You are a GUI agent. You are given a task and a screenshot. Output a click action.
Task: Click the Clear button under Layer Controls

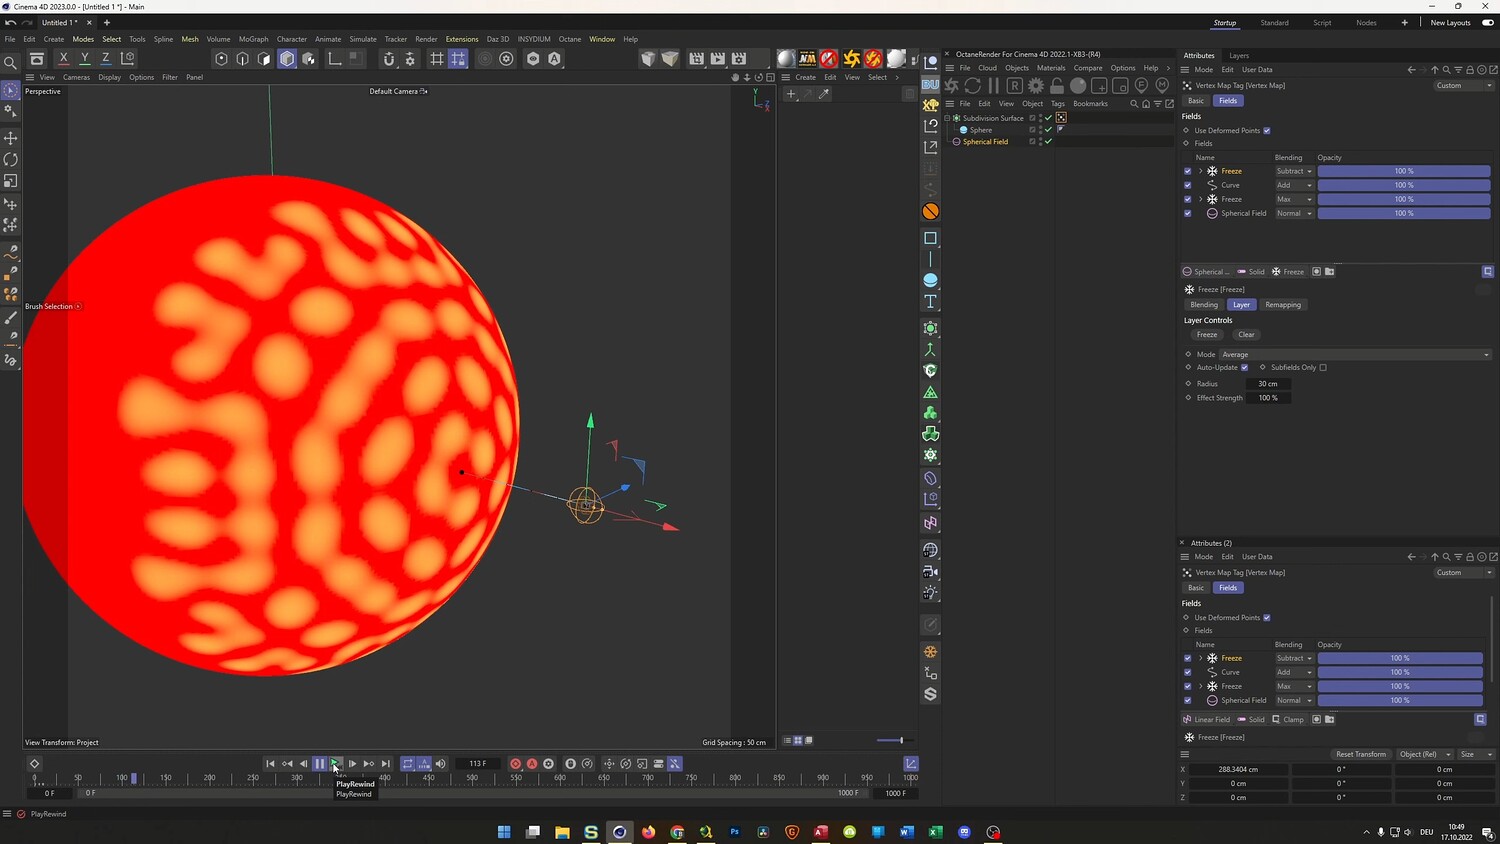click(1246, 335)
